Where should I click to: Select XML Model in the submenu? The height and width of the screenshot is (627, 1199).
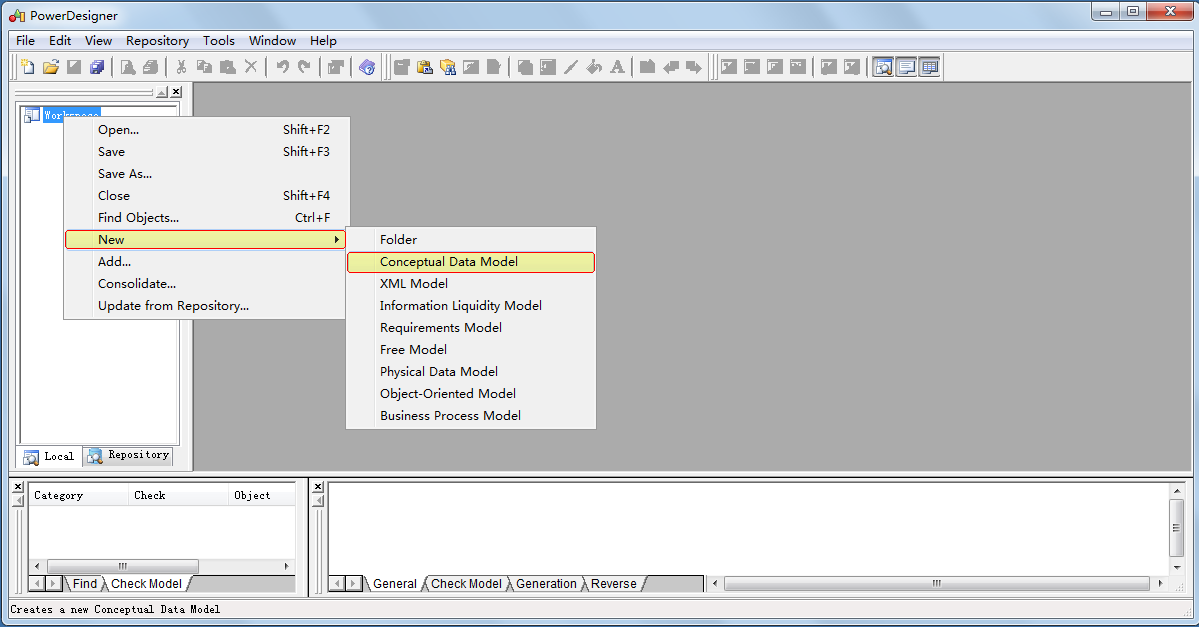[471, 284]
